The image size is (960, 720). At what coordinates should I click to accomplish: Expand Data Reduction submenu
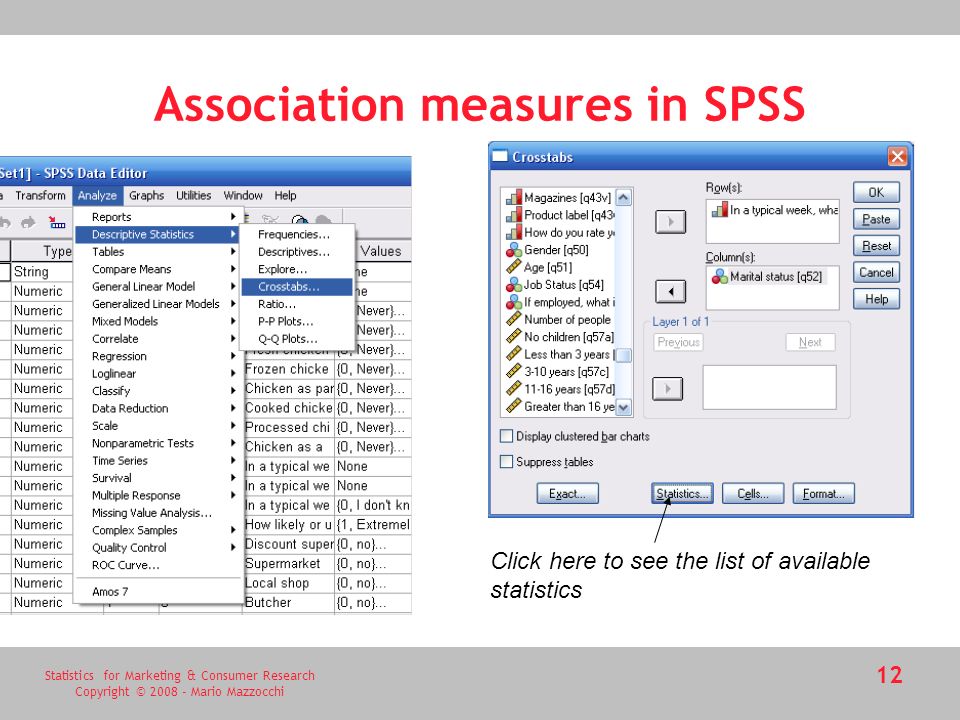coord(159,408)
